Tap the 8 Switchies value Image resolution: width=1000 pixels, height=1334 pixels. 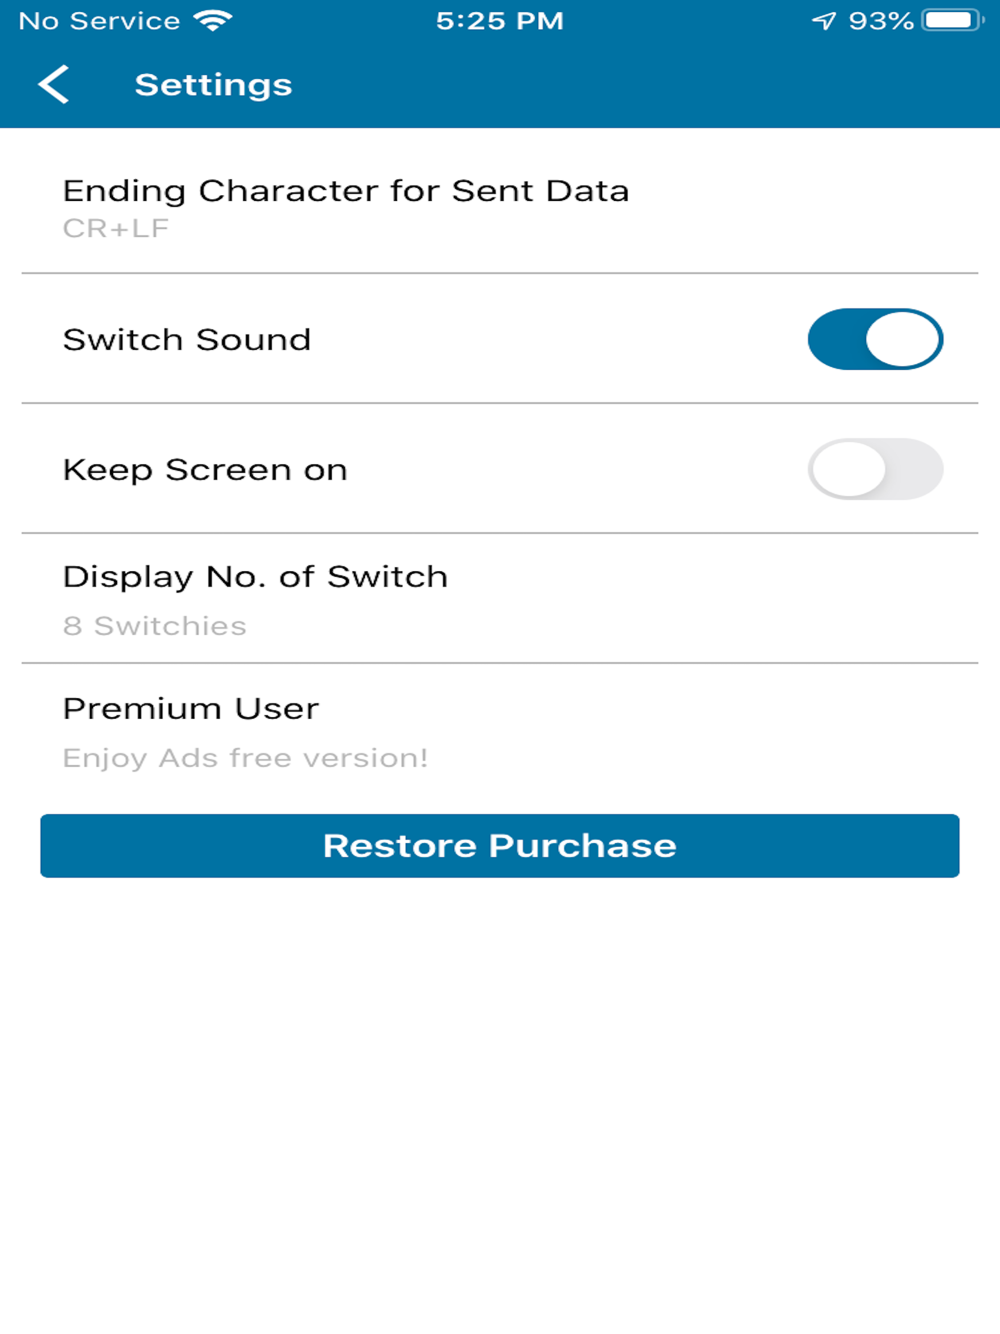(155, 626)
